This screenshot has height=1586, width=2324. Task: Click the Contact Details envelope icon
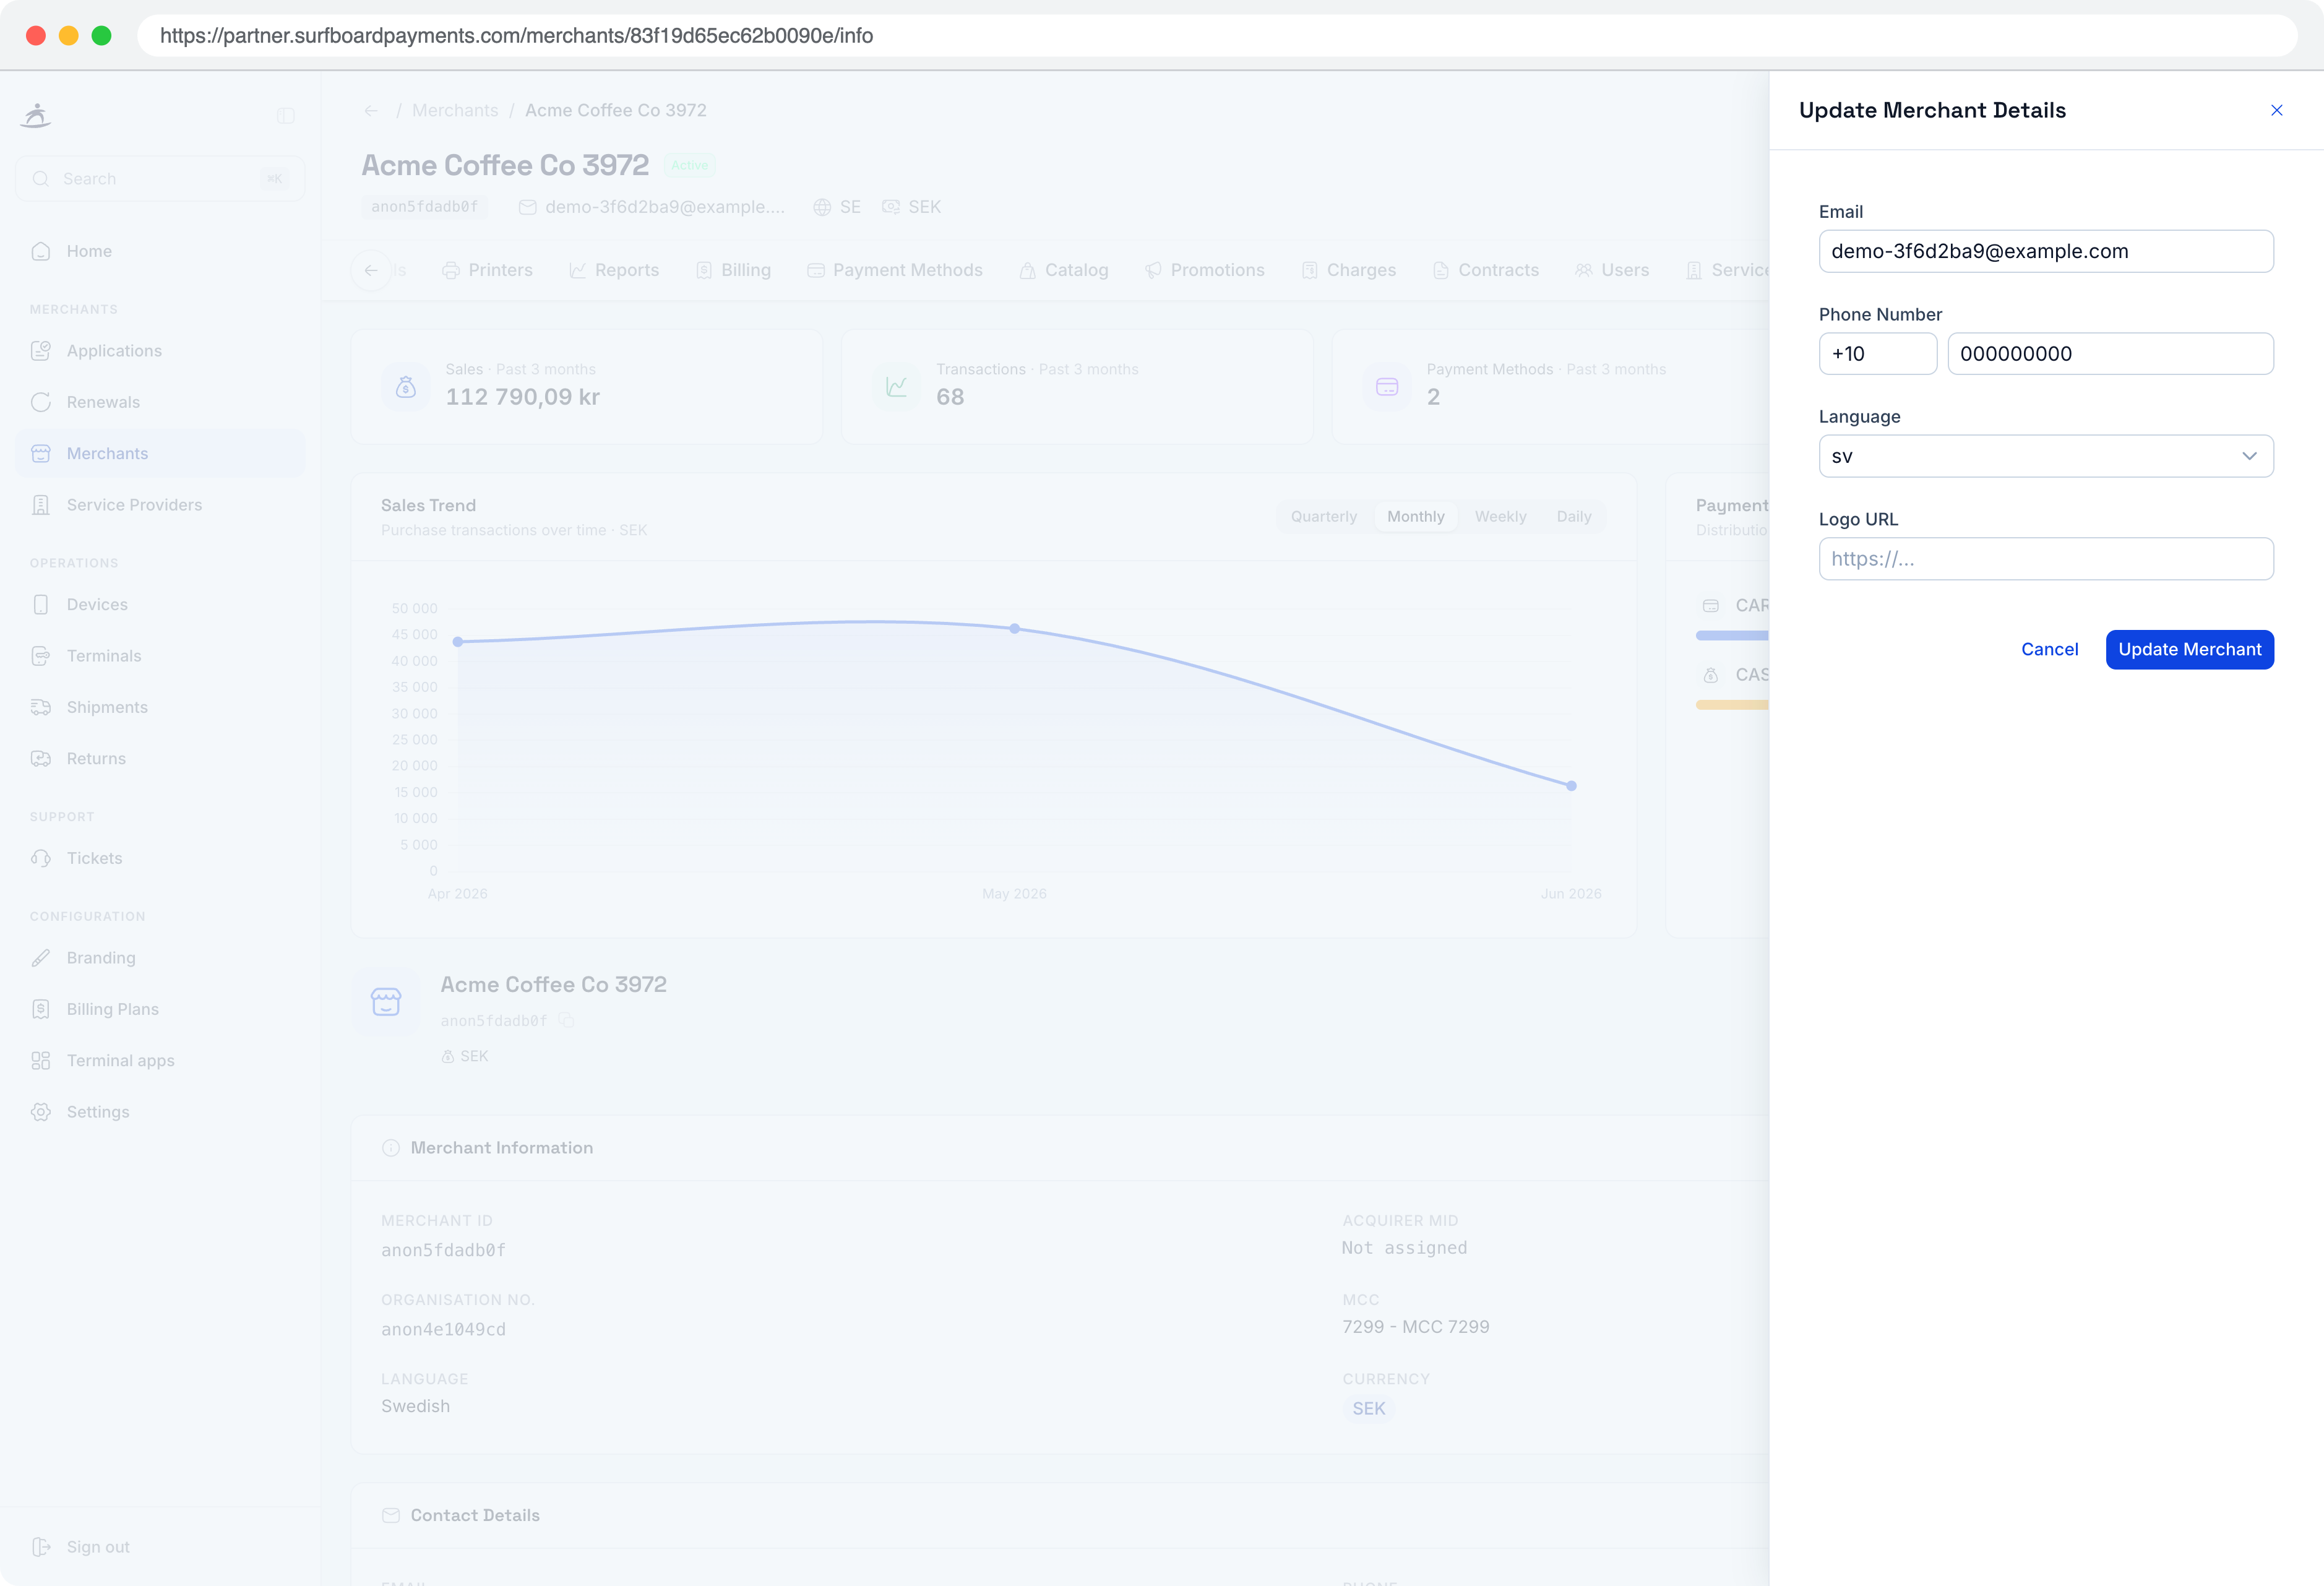coord(391,1515)
